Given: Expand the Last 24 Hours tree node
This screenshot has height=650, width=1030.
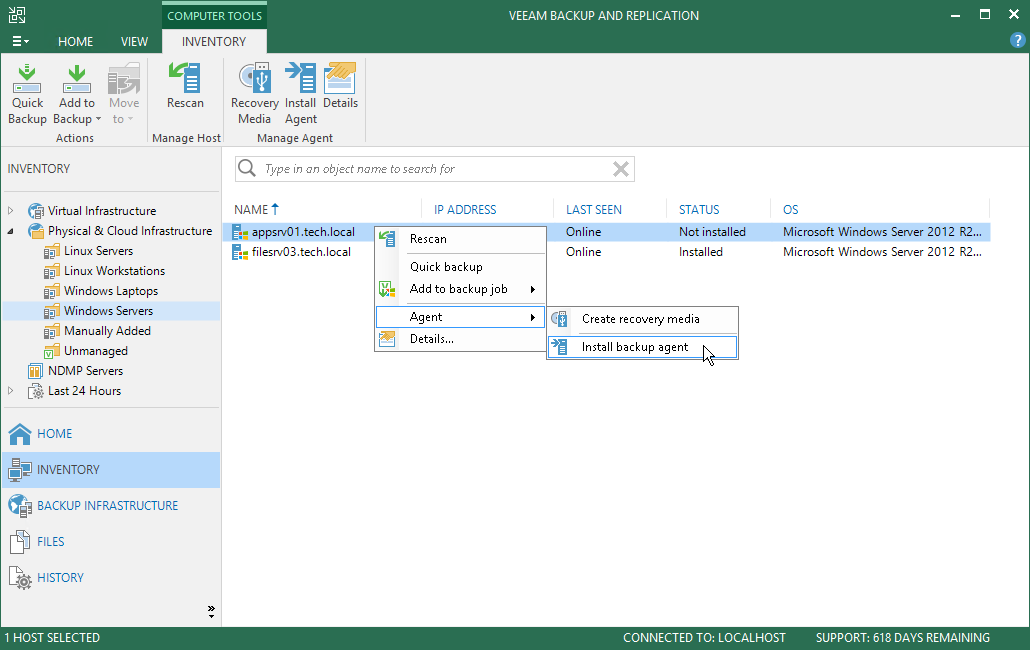Looking at the screenshot, I should click(11, 391).
